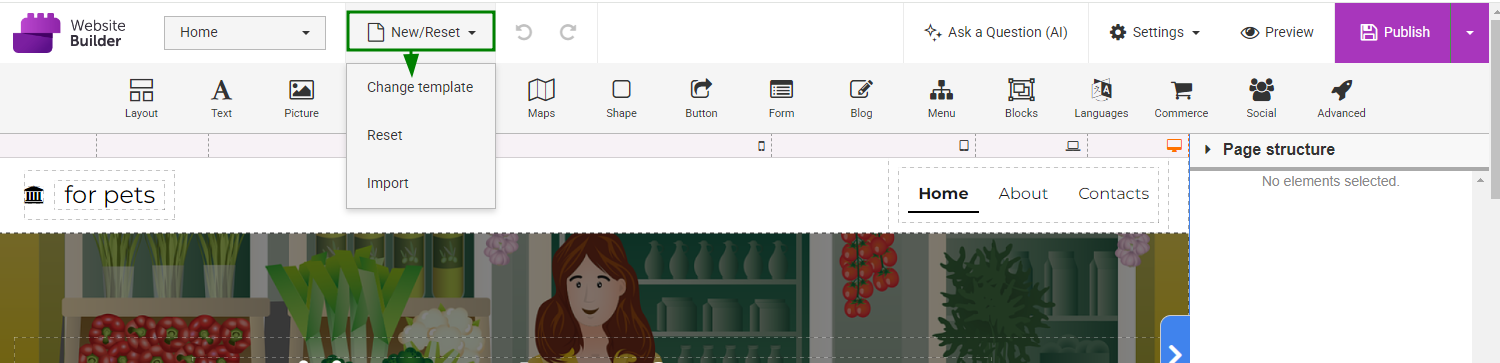
Task: Insert a Menu element
Action: click(x=941, y=99)
